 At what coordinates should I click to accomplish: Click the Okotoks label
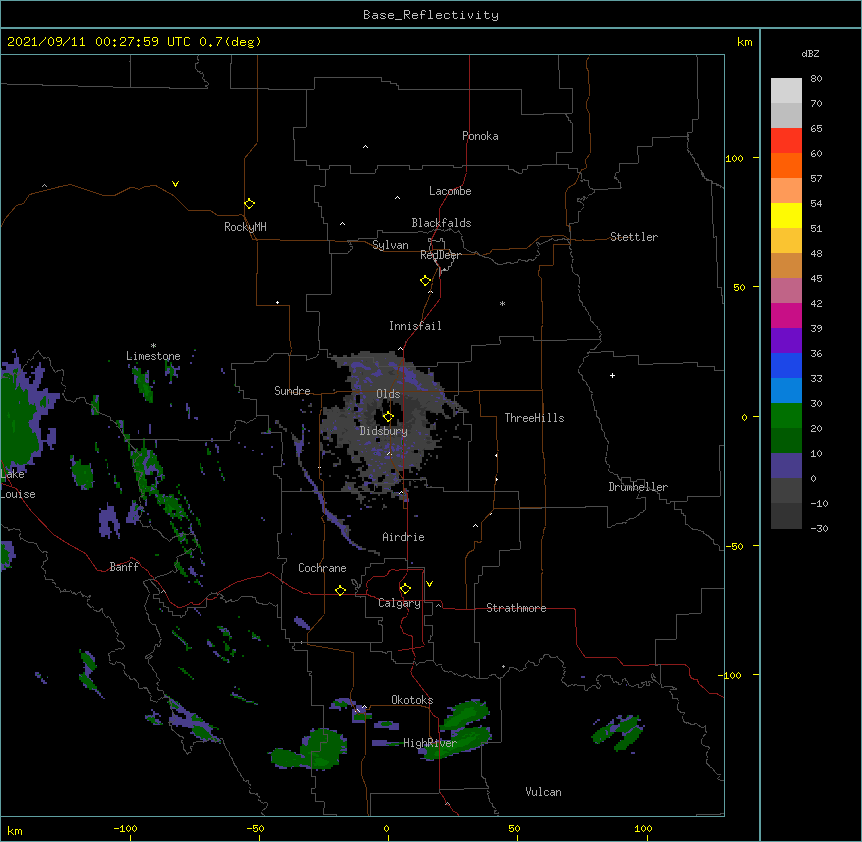(412, 700)
